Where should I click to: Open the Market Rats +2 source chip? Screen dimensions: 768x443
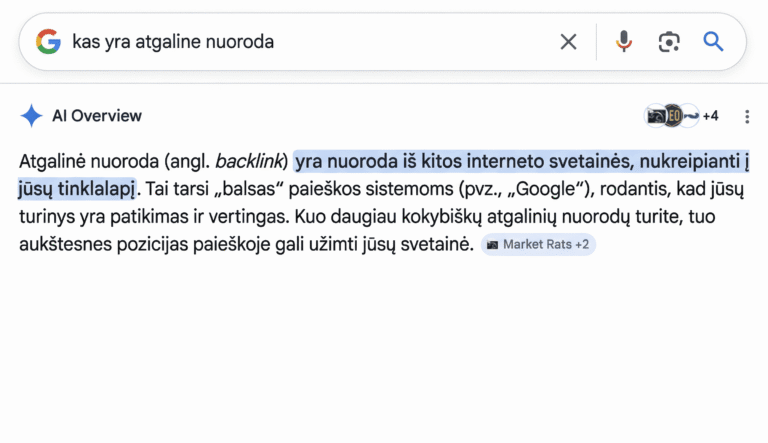click(x=538, y=244)
